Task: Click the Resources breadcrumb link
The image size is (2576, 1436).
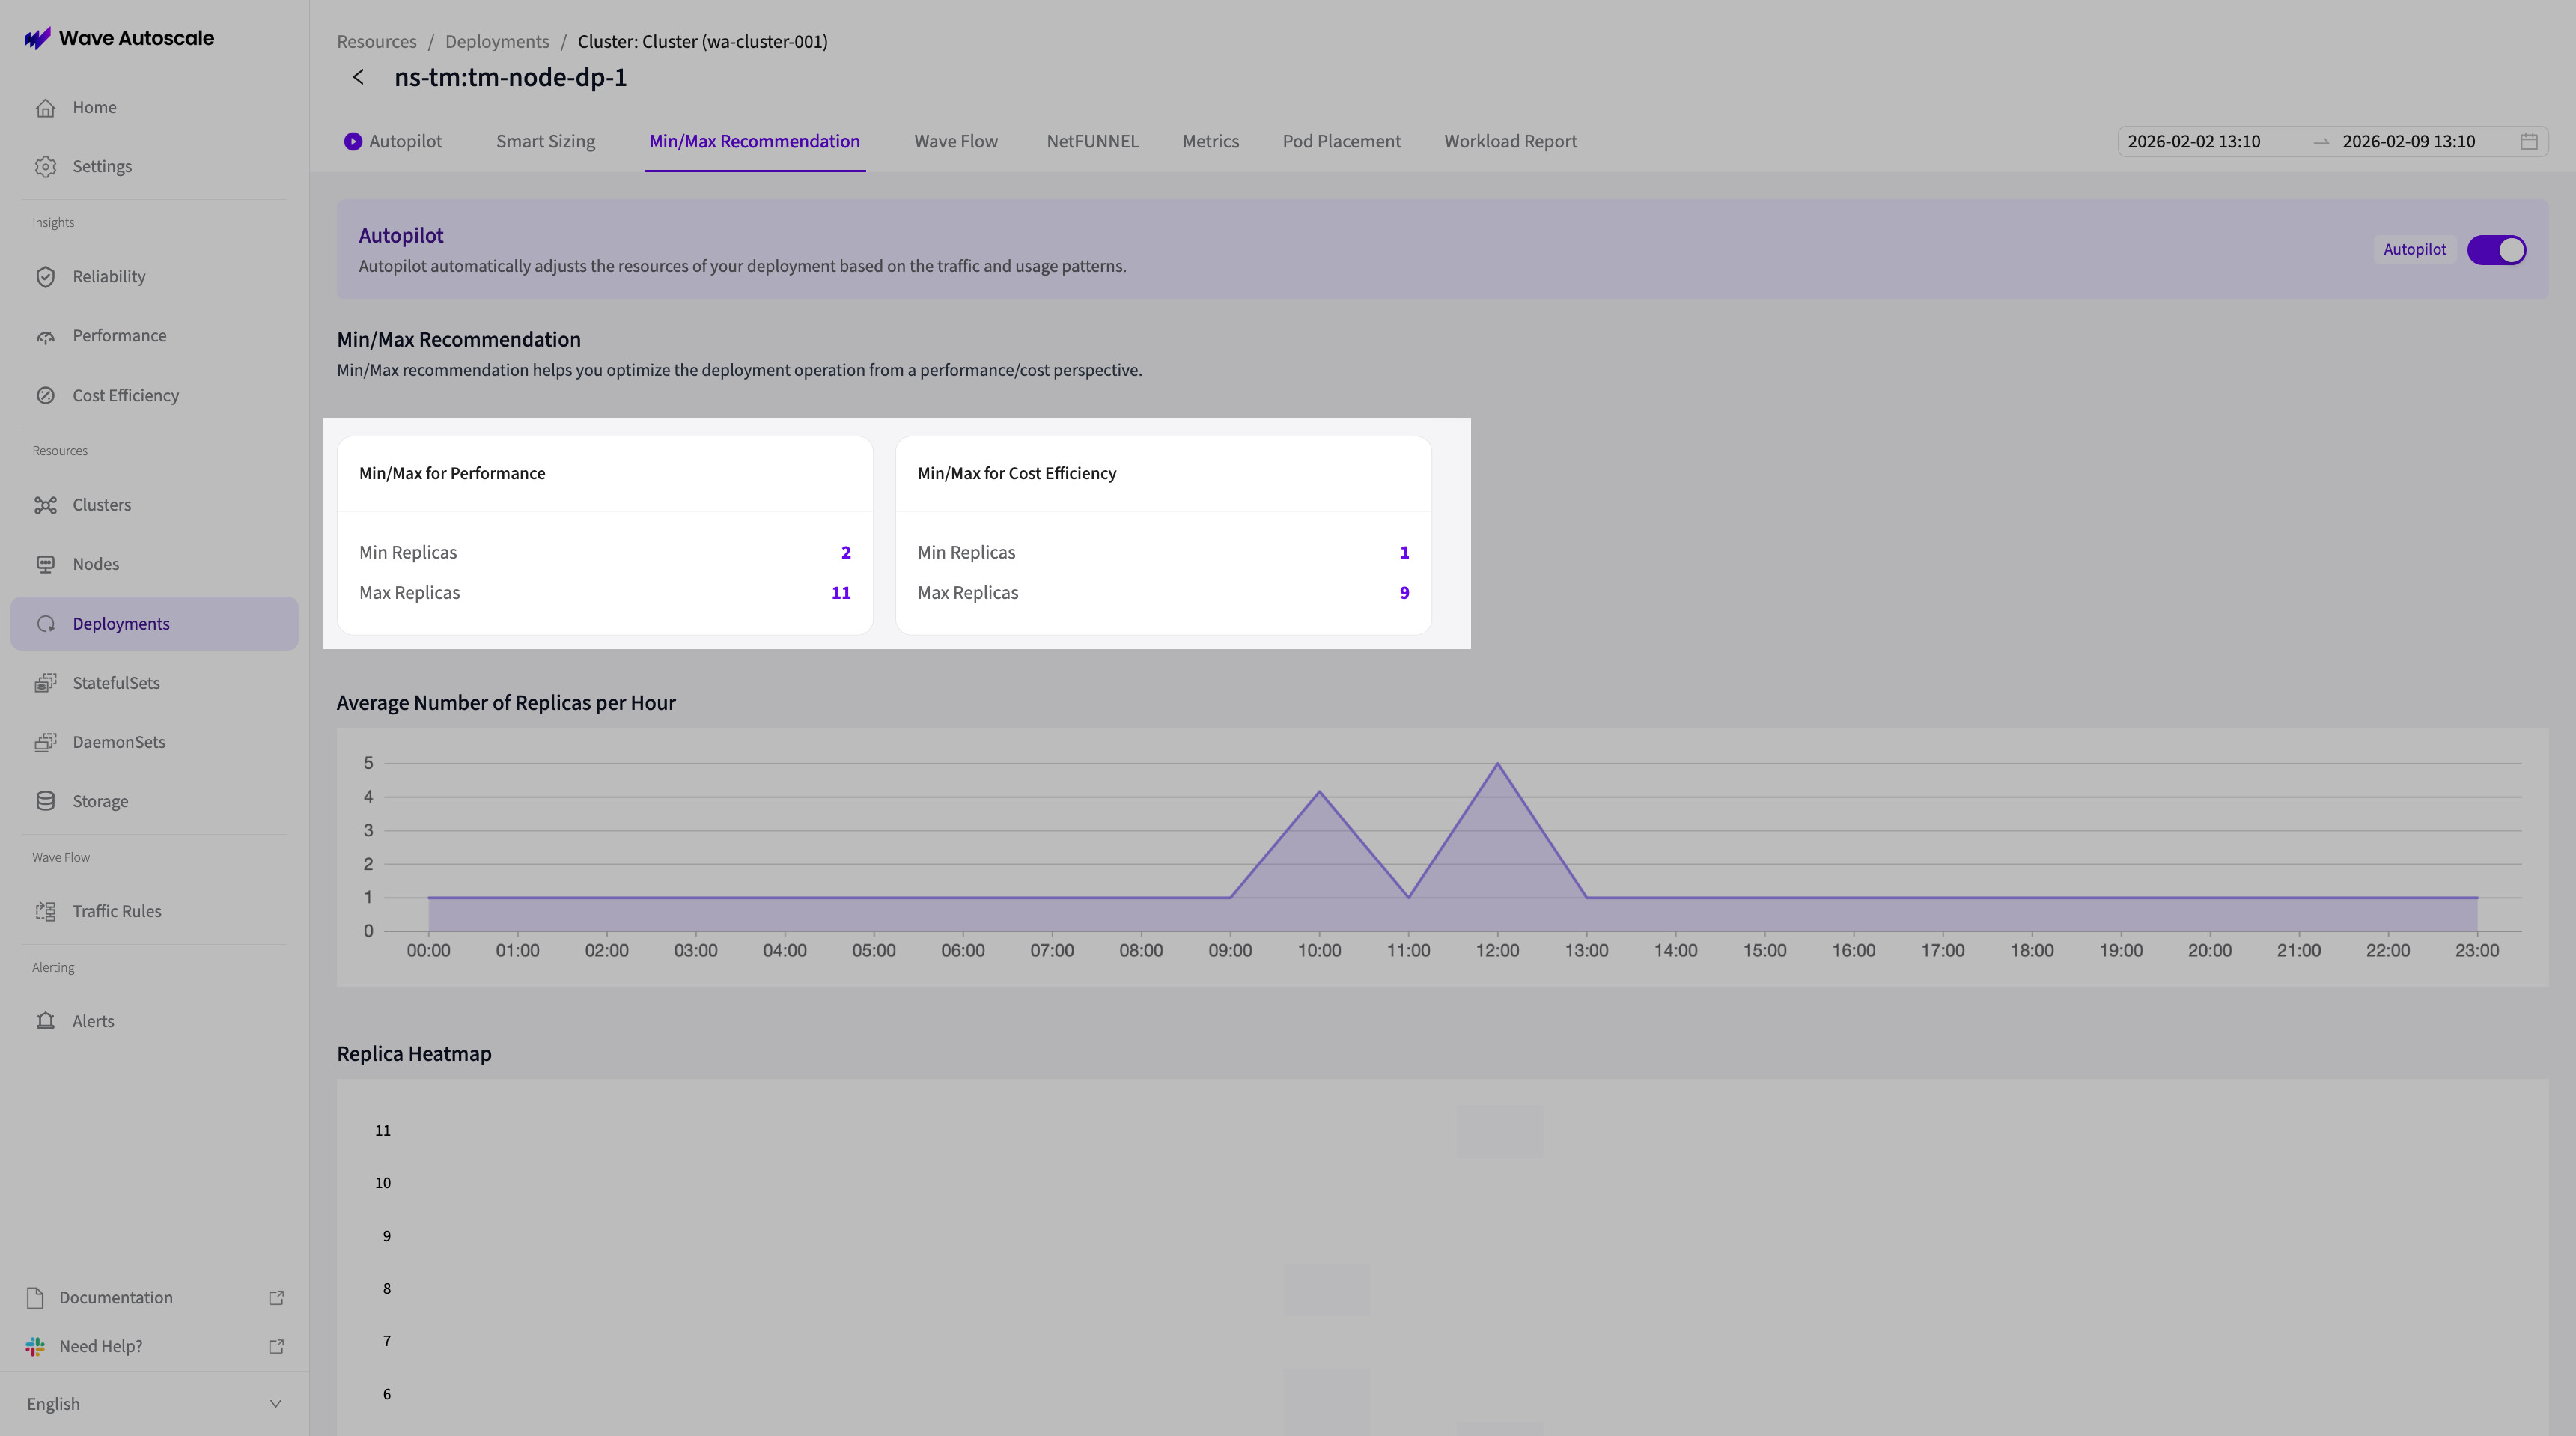Action: click(377, 42)
